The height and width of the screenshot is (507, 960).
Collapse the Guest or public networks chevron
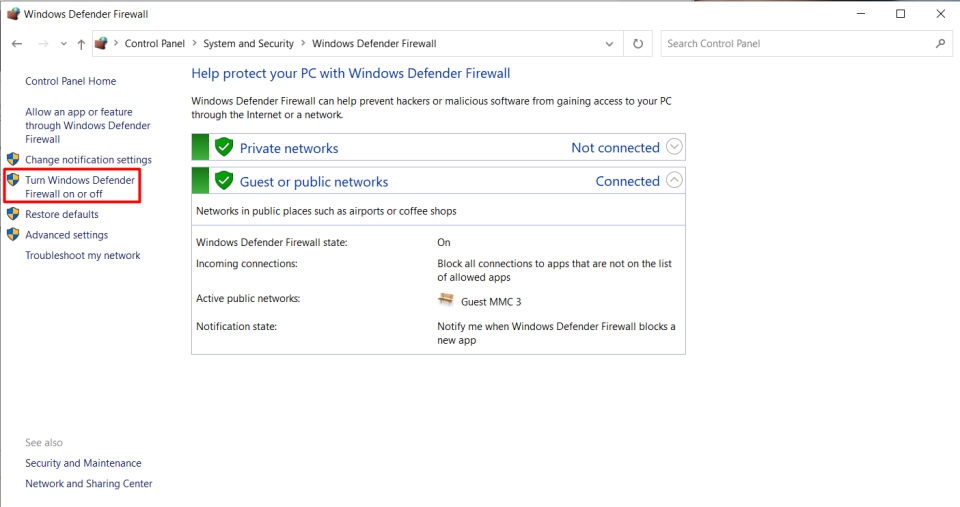(x=675, y=181)
